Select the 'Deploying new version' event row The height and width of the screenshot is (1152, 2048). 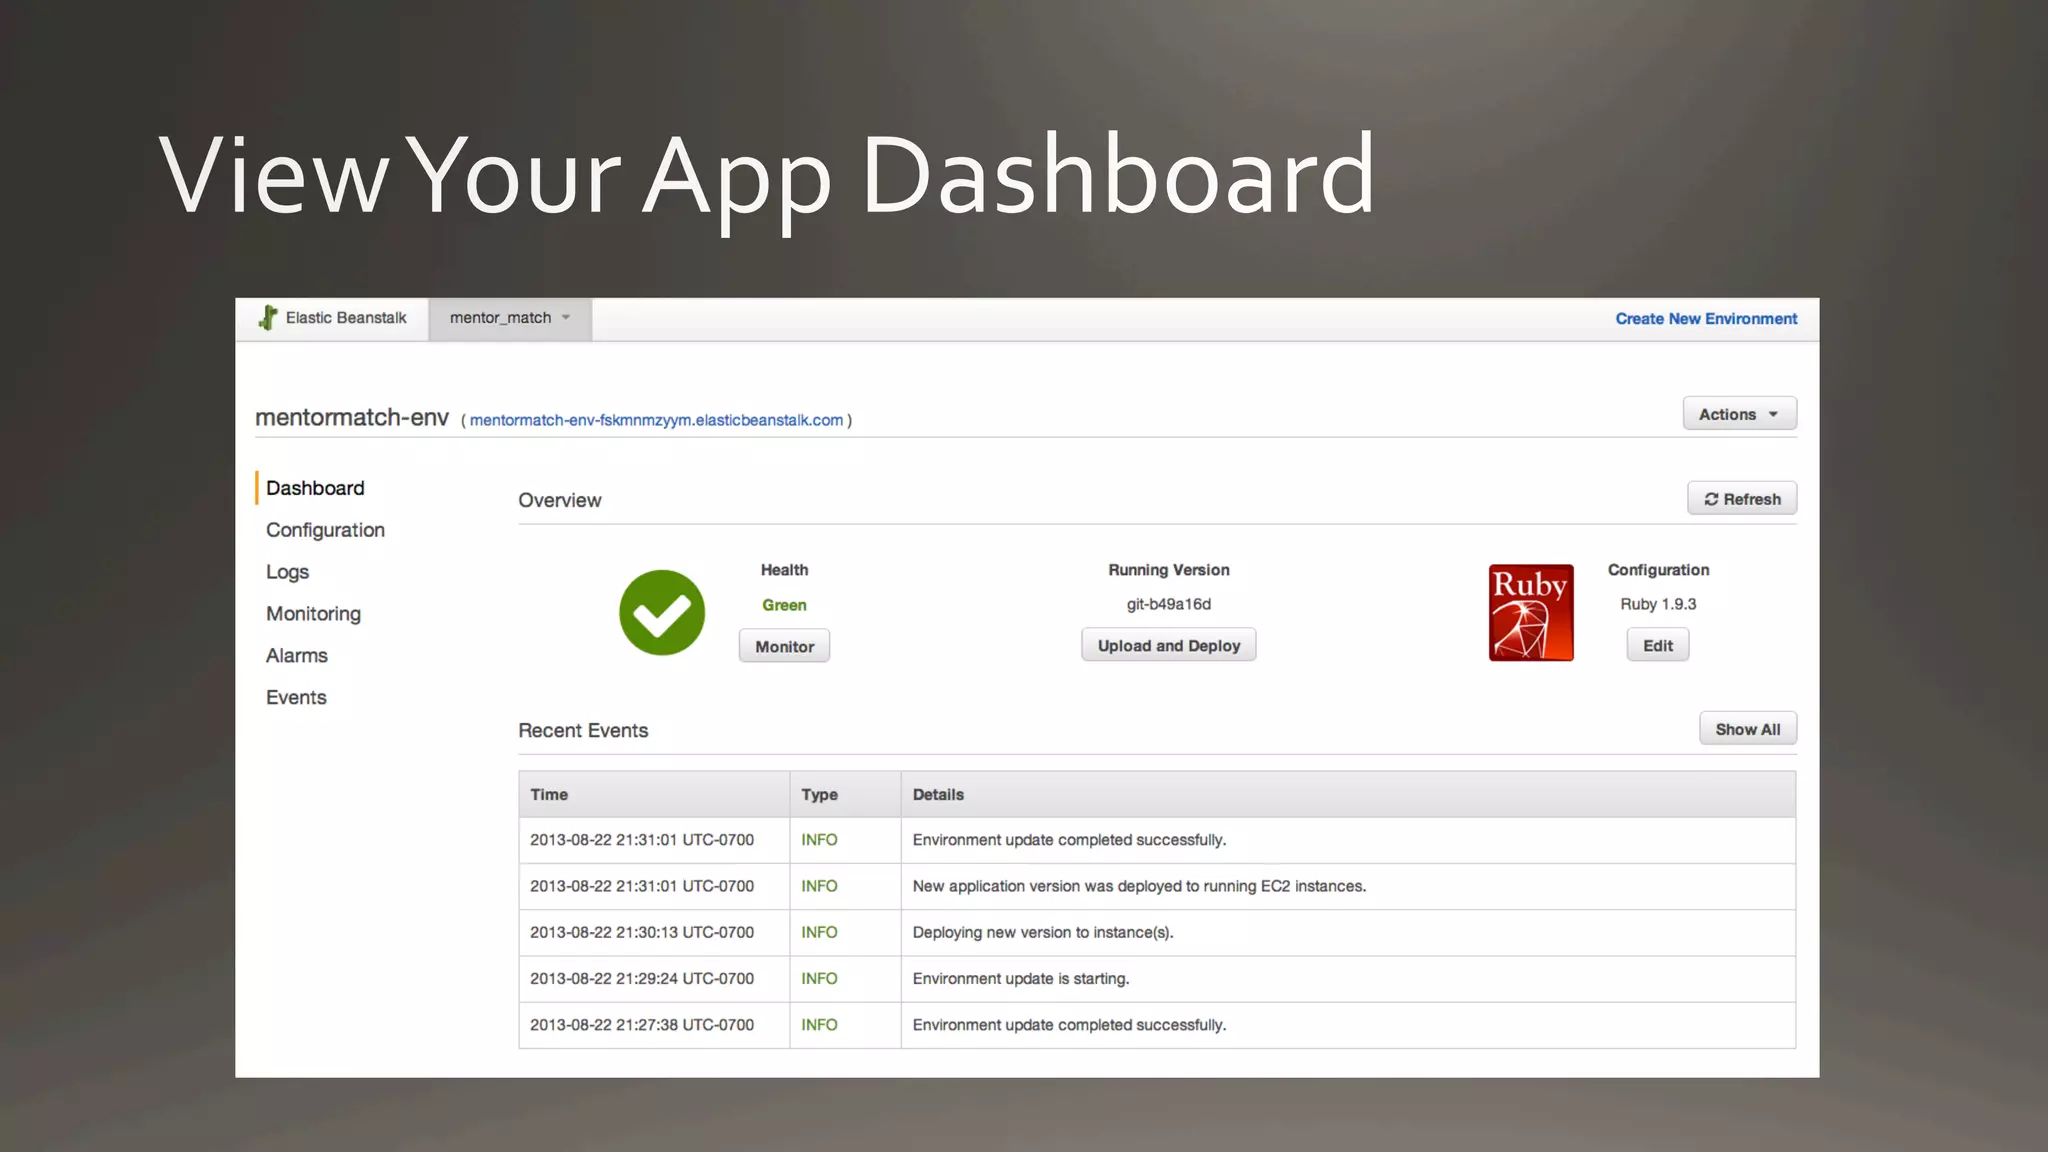(1042, 933)
